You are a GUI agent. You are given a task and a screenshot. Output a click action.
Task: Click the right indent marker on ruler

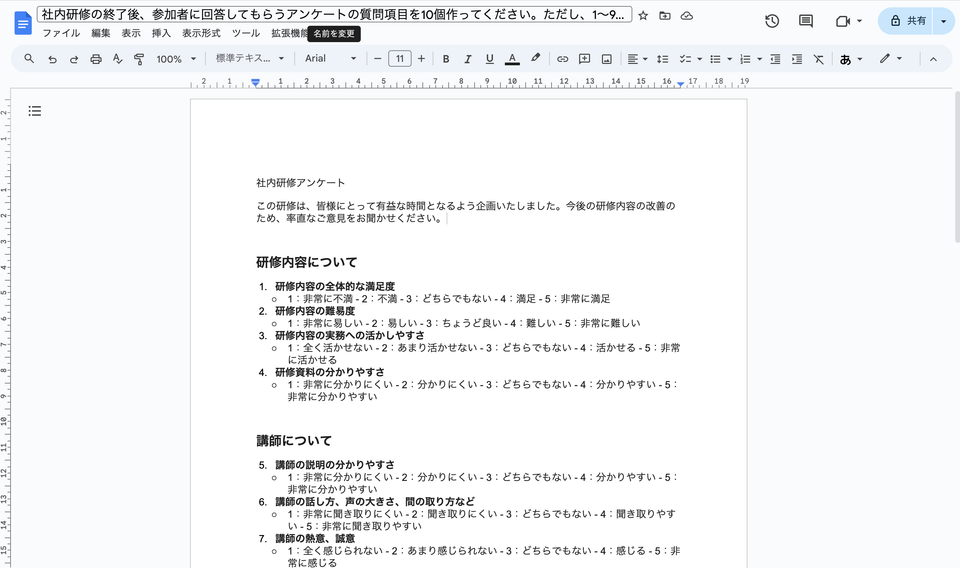(x=680, y=84)
